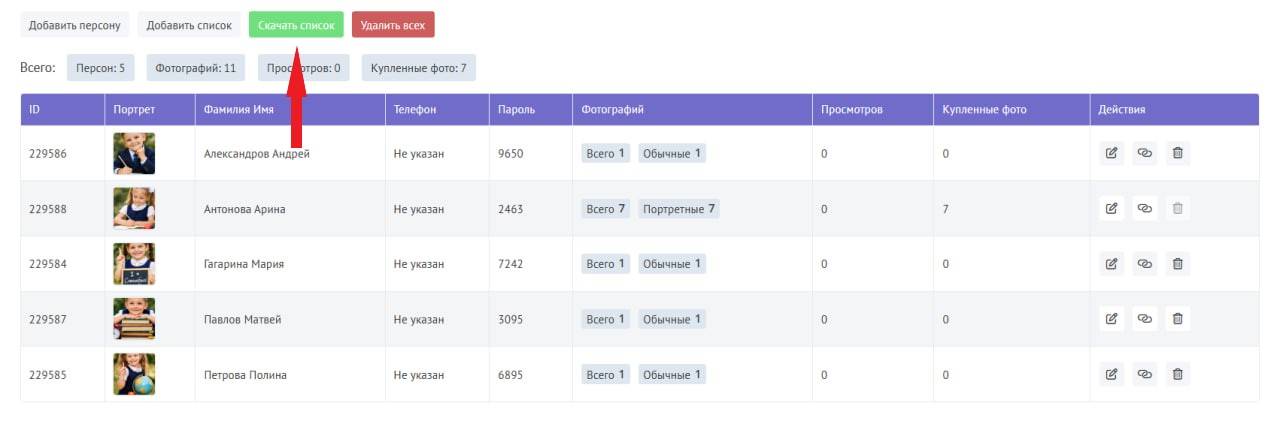This screenshot has height=424, width=1280.
Task: Click the link icon for Петрова Полина
Action: tap(1145, 374)
